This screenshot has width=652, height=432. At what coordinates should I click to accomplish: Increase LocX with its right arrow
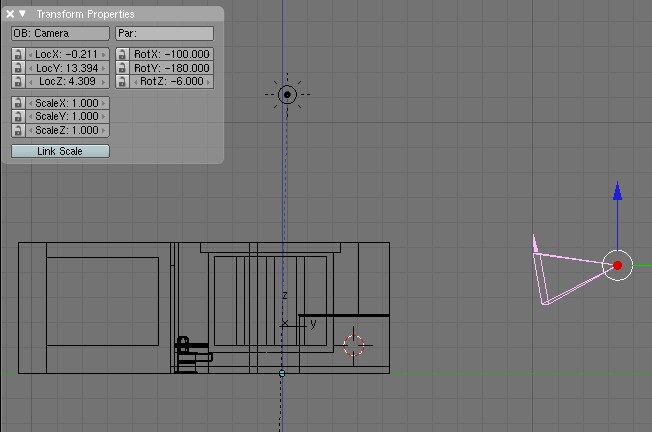click(104, 54)
